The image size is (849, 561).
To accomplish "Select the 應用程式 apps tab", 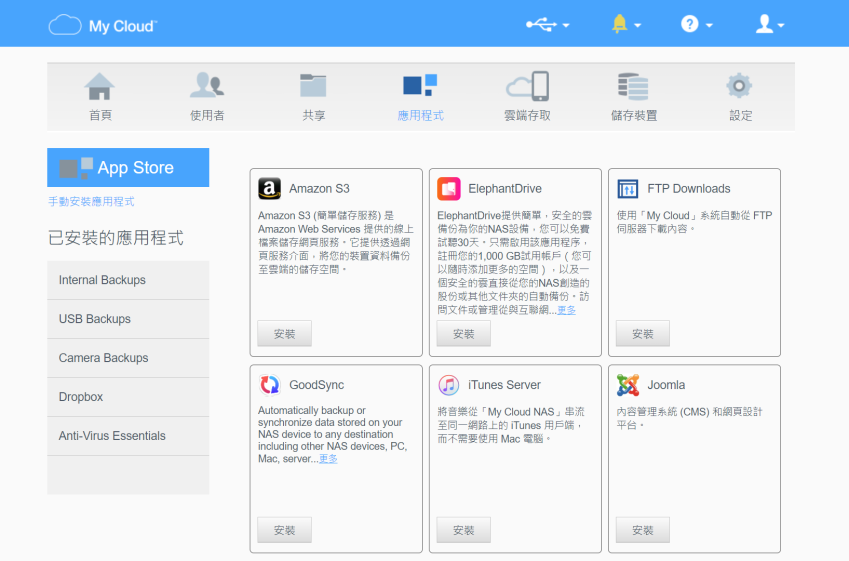I will [x=420, y=97].
